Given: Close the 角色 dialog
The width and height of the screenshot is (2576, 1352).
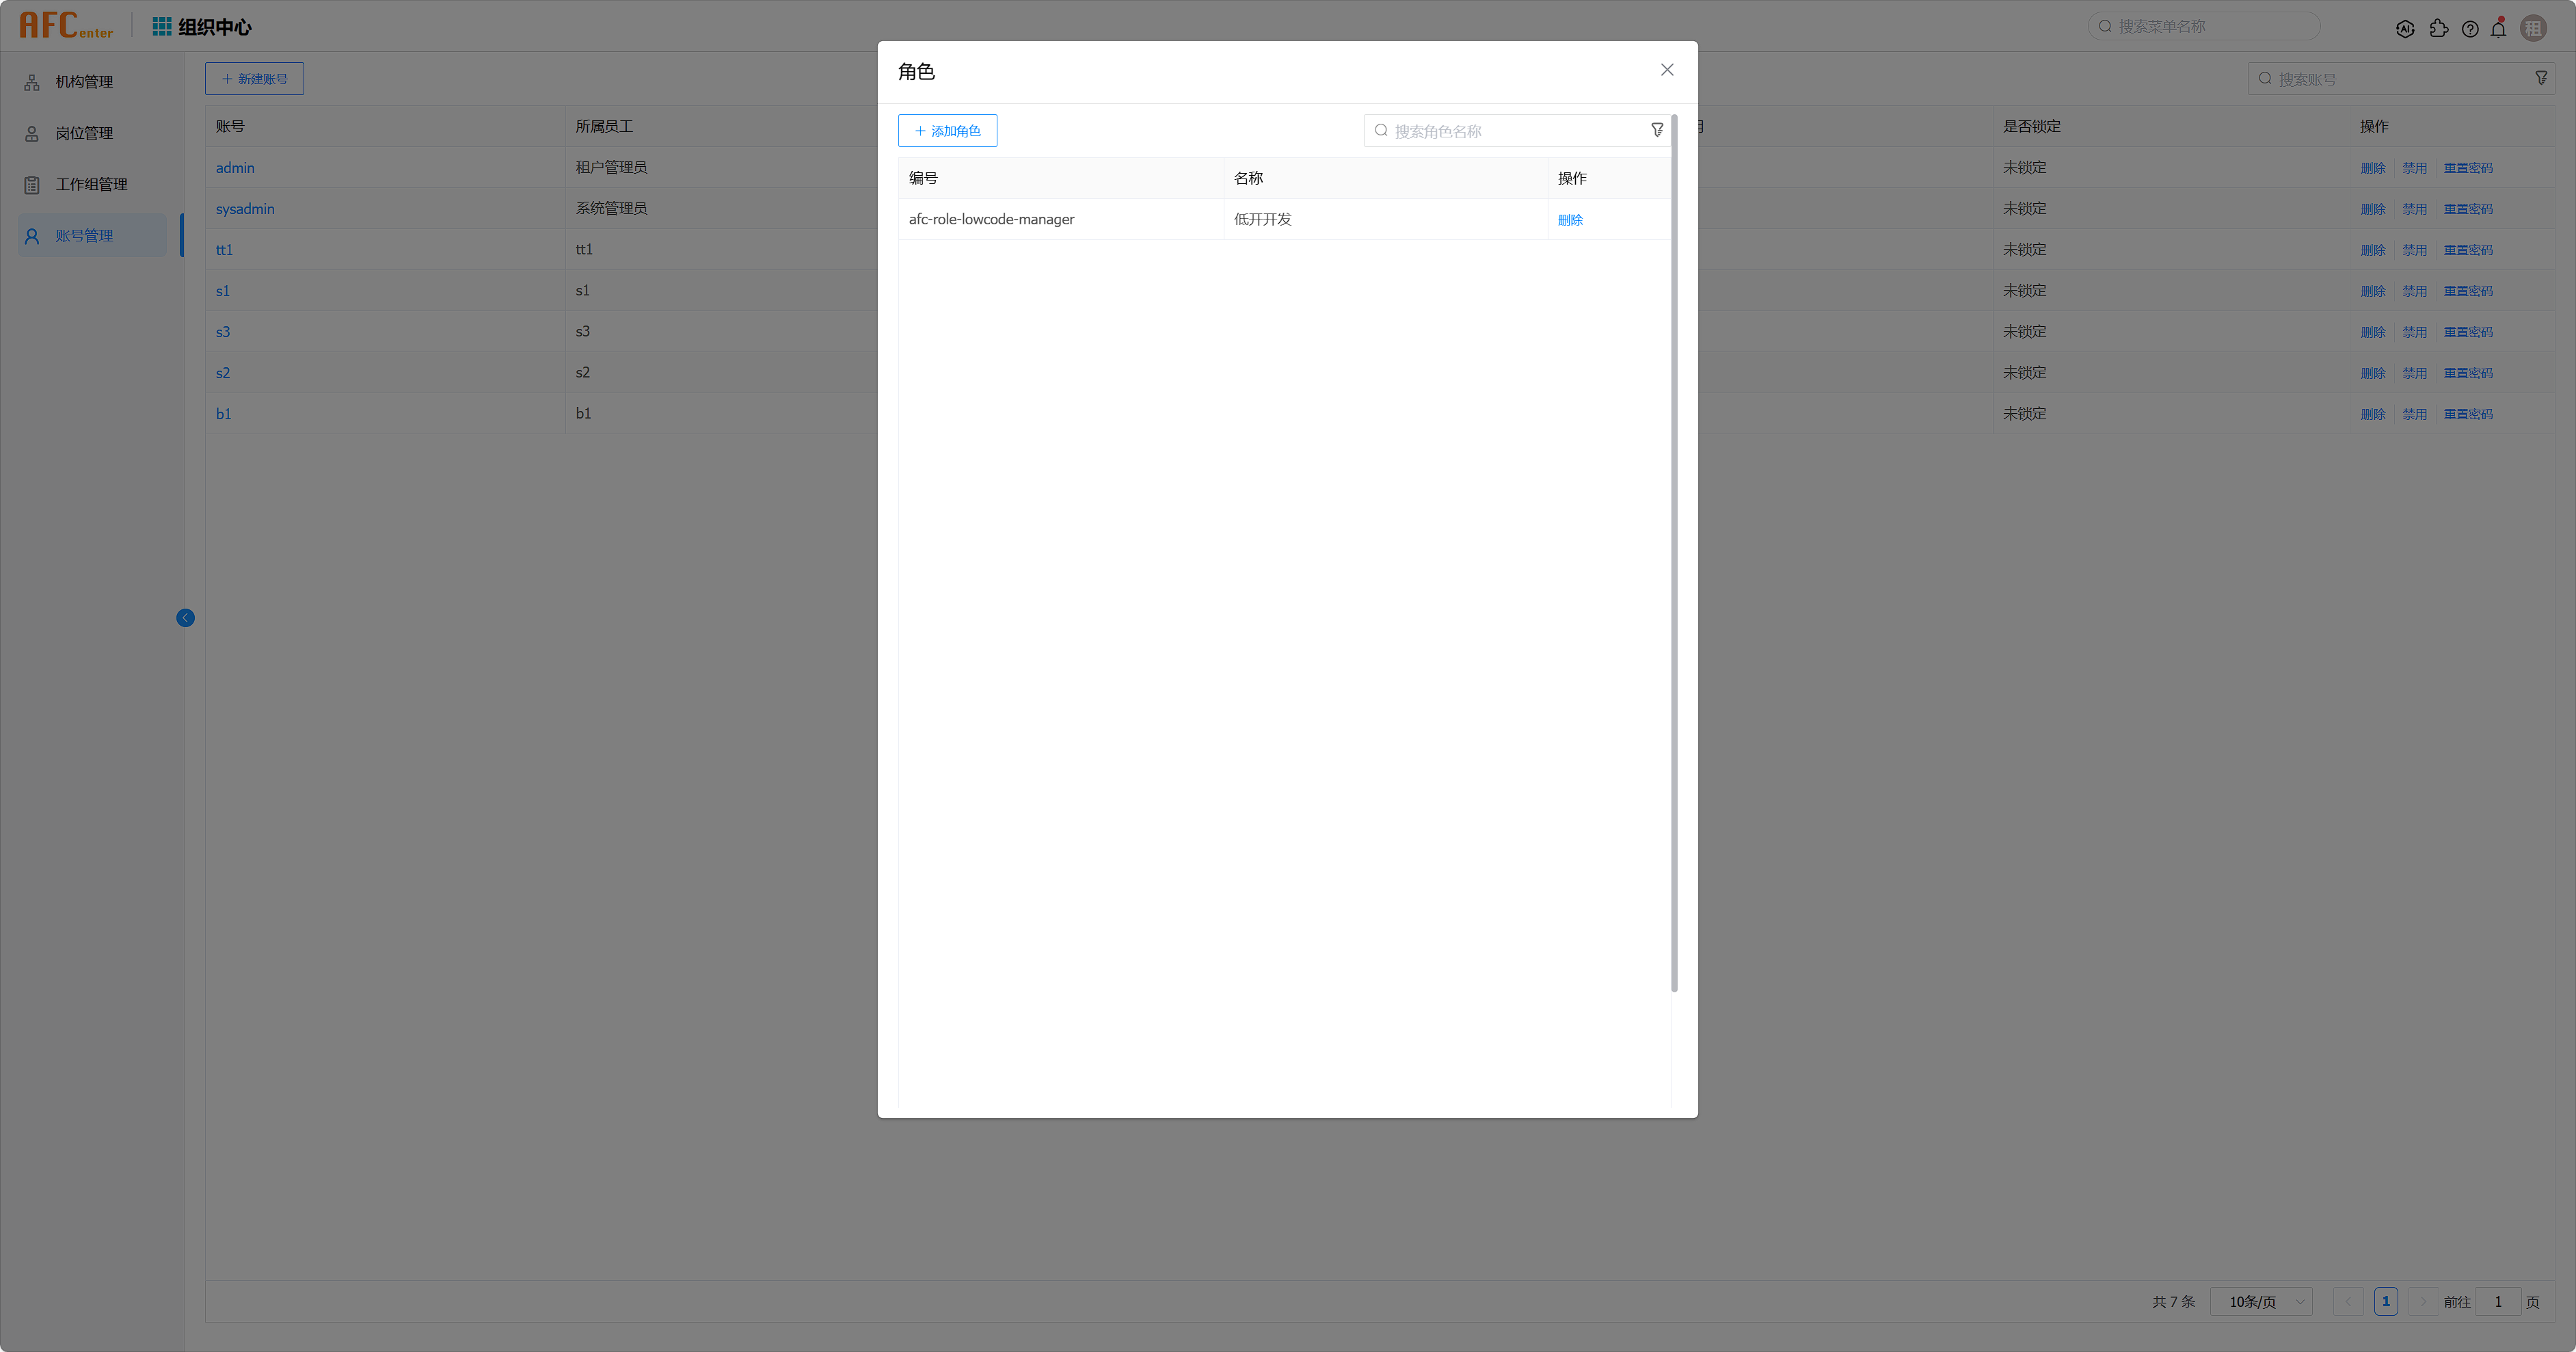Looking at the screenshot, I should point(1667,70).
